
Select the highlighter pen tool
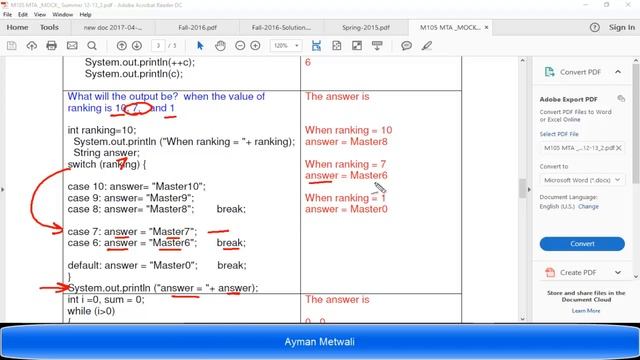tap(427, 46)
